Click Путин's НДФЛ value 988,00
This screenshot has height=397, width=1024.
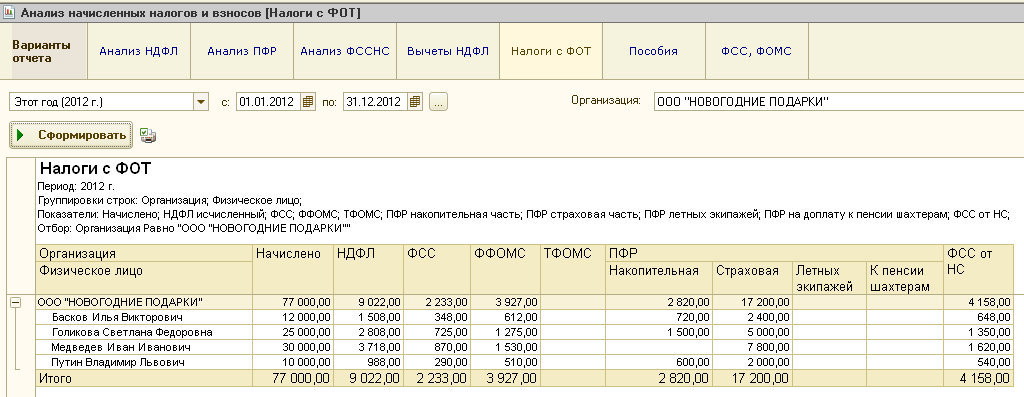(384, 362)
